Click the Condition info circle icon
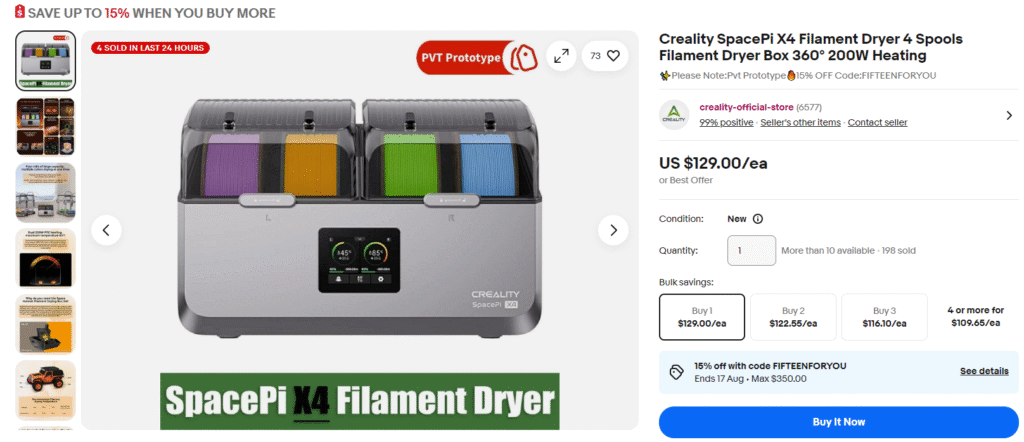This screenshot has width=1024, height=442. pyautogui.click(x=758, y=219)
